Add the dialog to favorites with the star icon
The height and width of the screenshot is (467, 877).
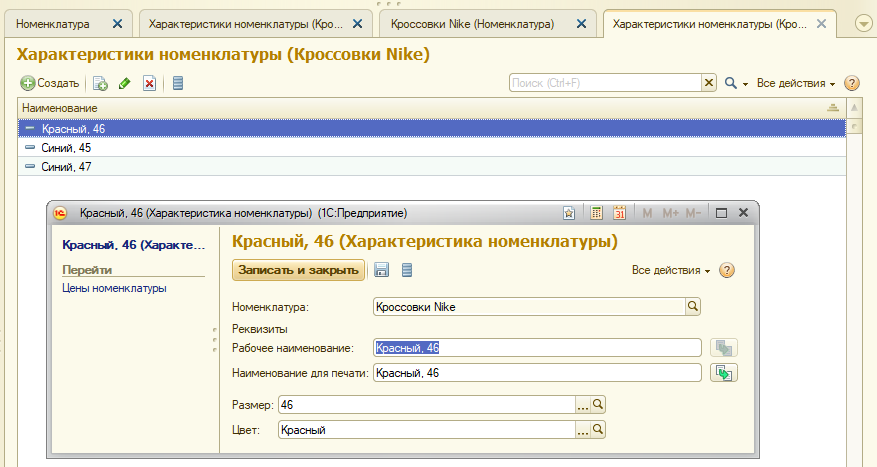tap(569, 212)
